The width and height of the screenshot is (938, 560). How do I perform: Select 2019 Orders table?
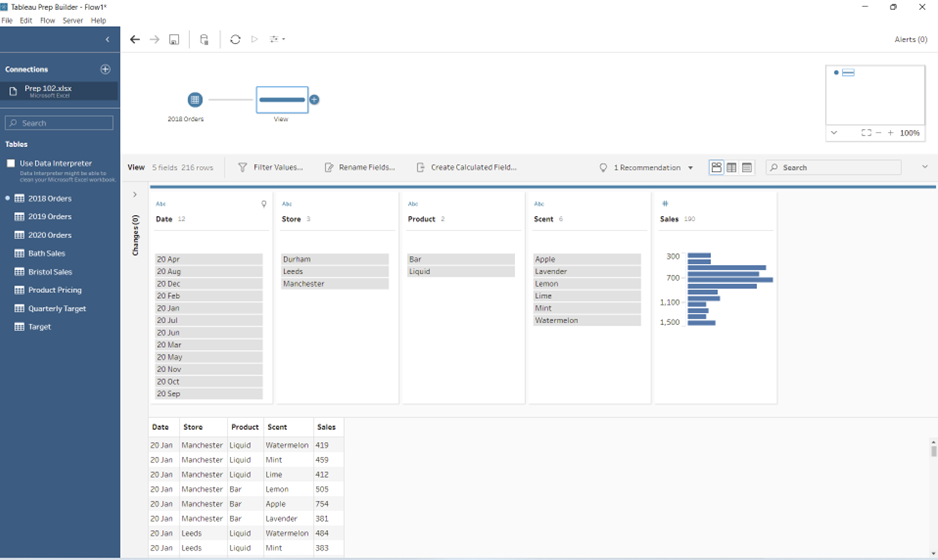tap(50, 217)
